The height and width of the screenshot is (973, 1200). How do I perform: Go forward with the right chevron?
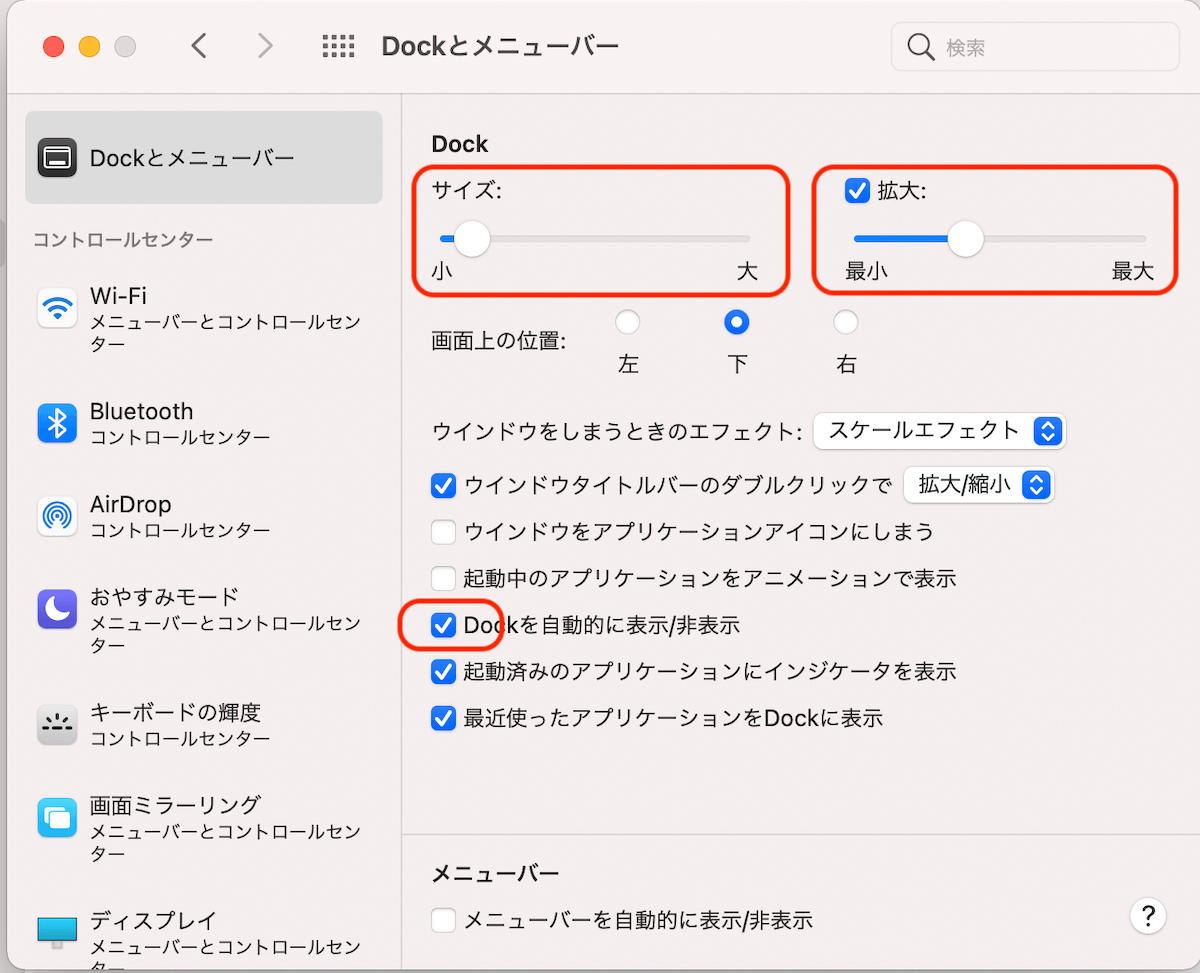pos(265,46)
